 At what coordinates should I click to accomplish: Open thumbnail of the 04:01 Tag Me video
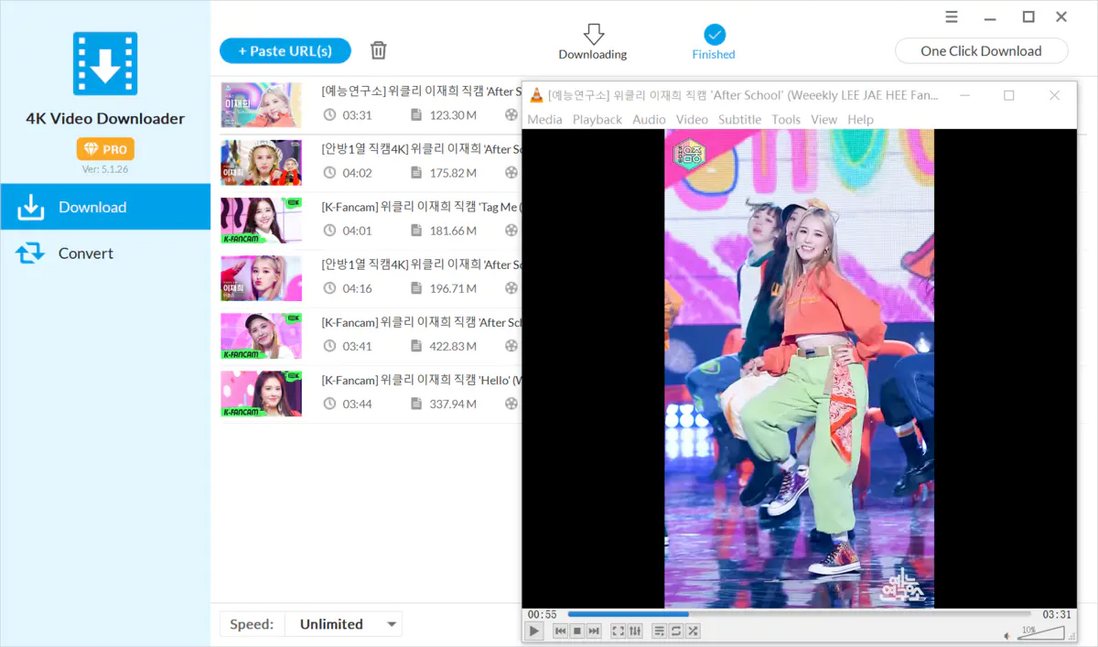[x=261, y=221]
